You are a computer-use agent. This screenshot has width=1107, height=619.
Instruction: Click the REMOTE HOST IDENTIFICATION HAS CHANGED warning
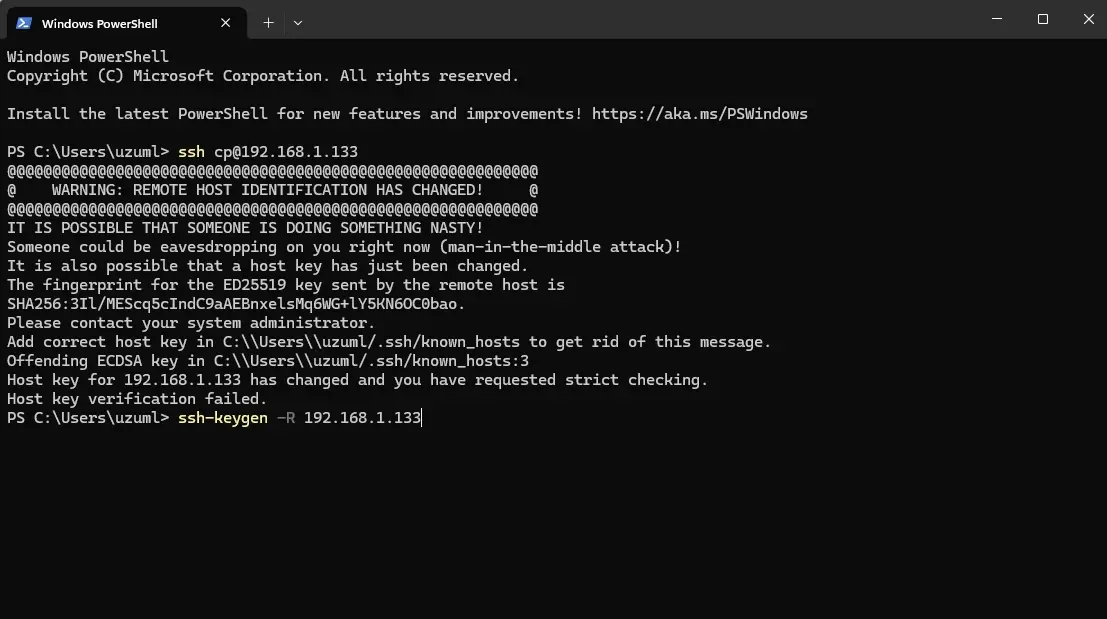(x=267, y=190)
